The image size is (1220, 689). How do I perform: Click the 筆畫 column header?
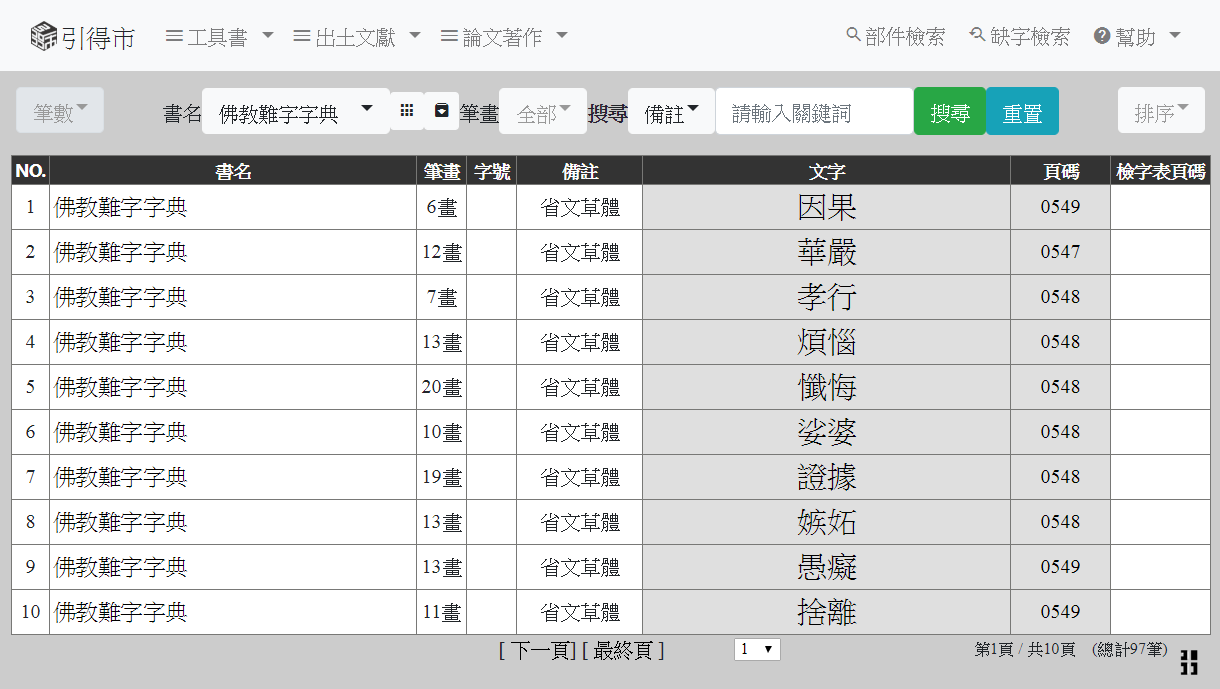[x=442, y=171]
